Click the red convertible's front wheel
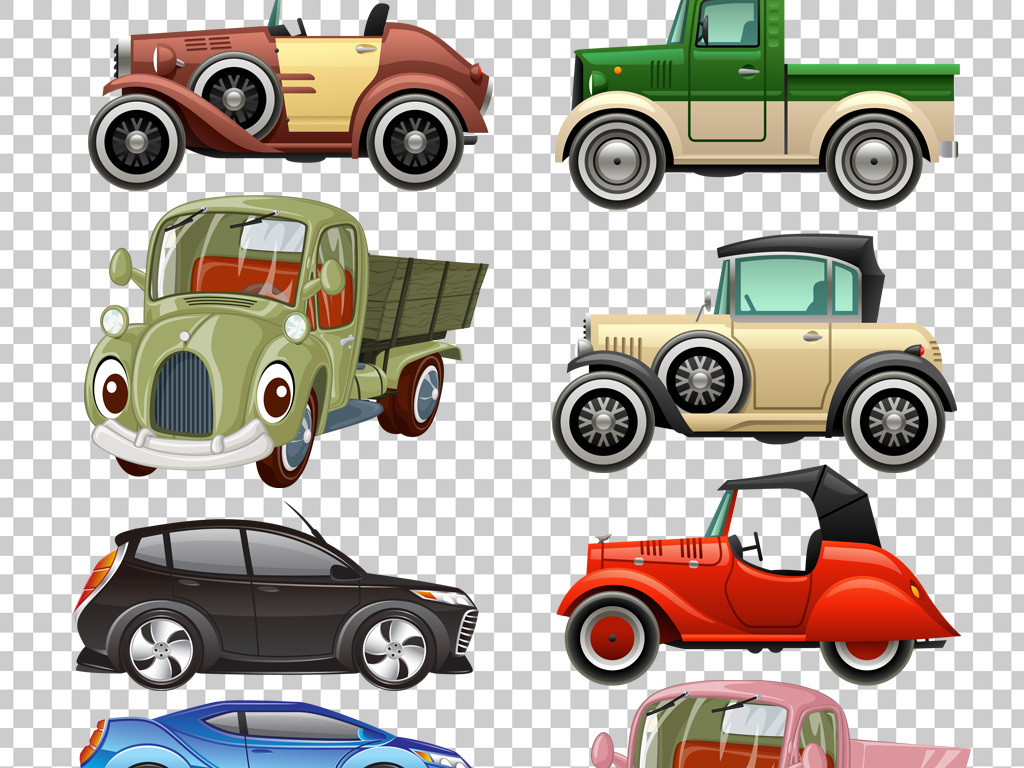The width and height of the screenshot is (1024, 768). coord(613,637)
